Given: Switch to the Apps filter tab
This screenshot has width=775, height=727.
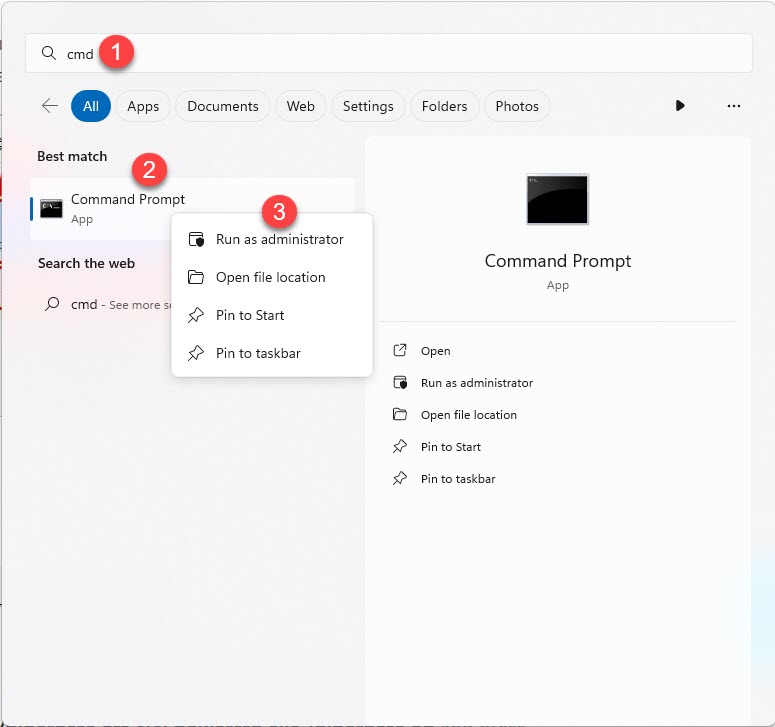Looking at the screenshot, I should click(x=143, y=106).
